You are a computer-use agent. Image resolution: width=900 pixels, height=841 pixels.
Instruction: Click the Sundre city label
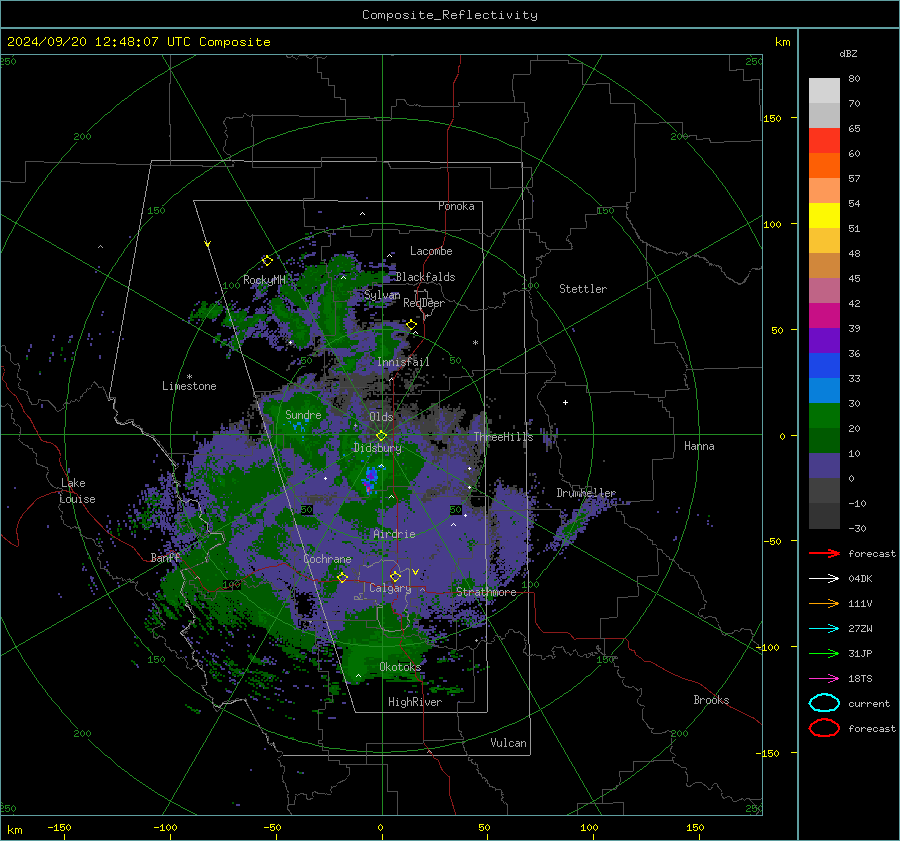[x=303, y=415]
